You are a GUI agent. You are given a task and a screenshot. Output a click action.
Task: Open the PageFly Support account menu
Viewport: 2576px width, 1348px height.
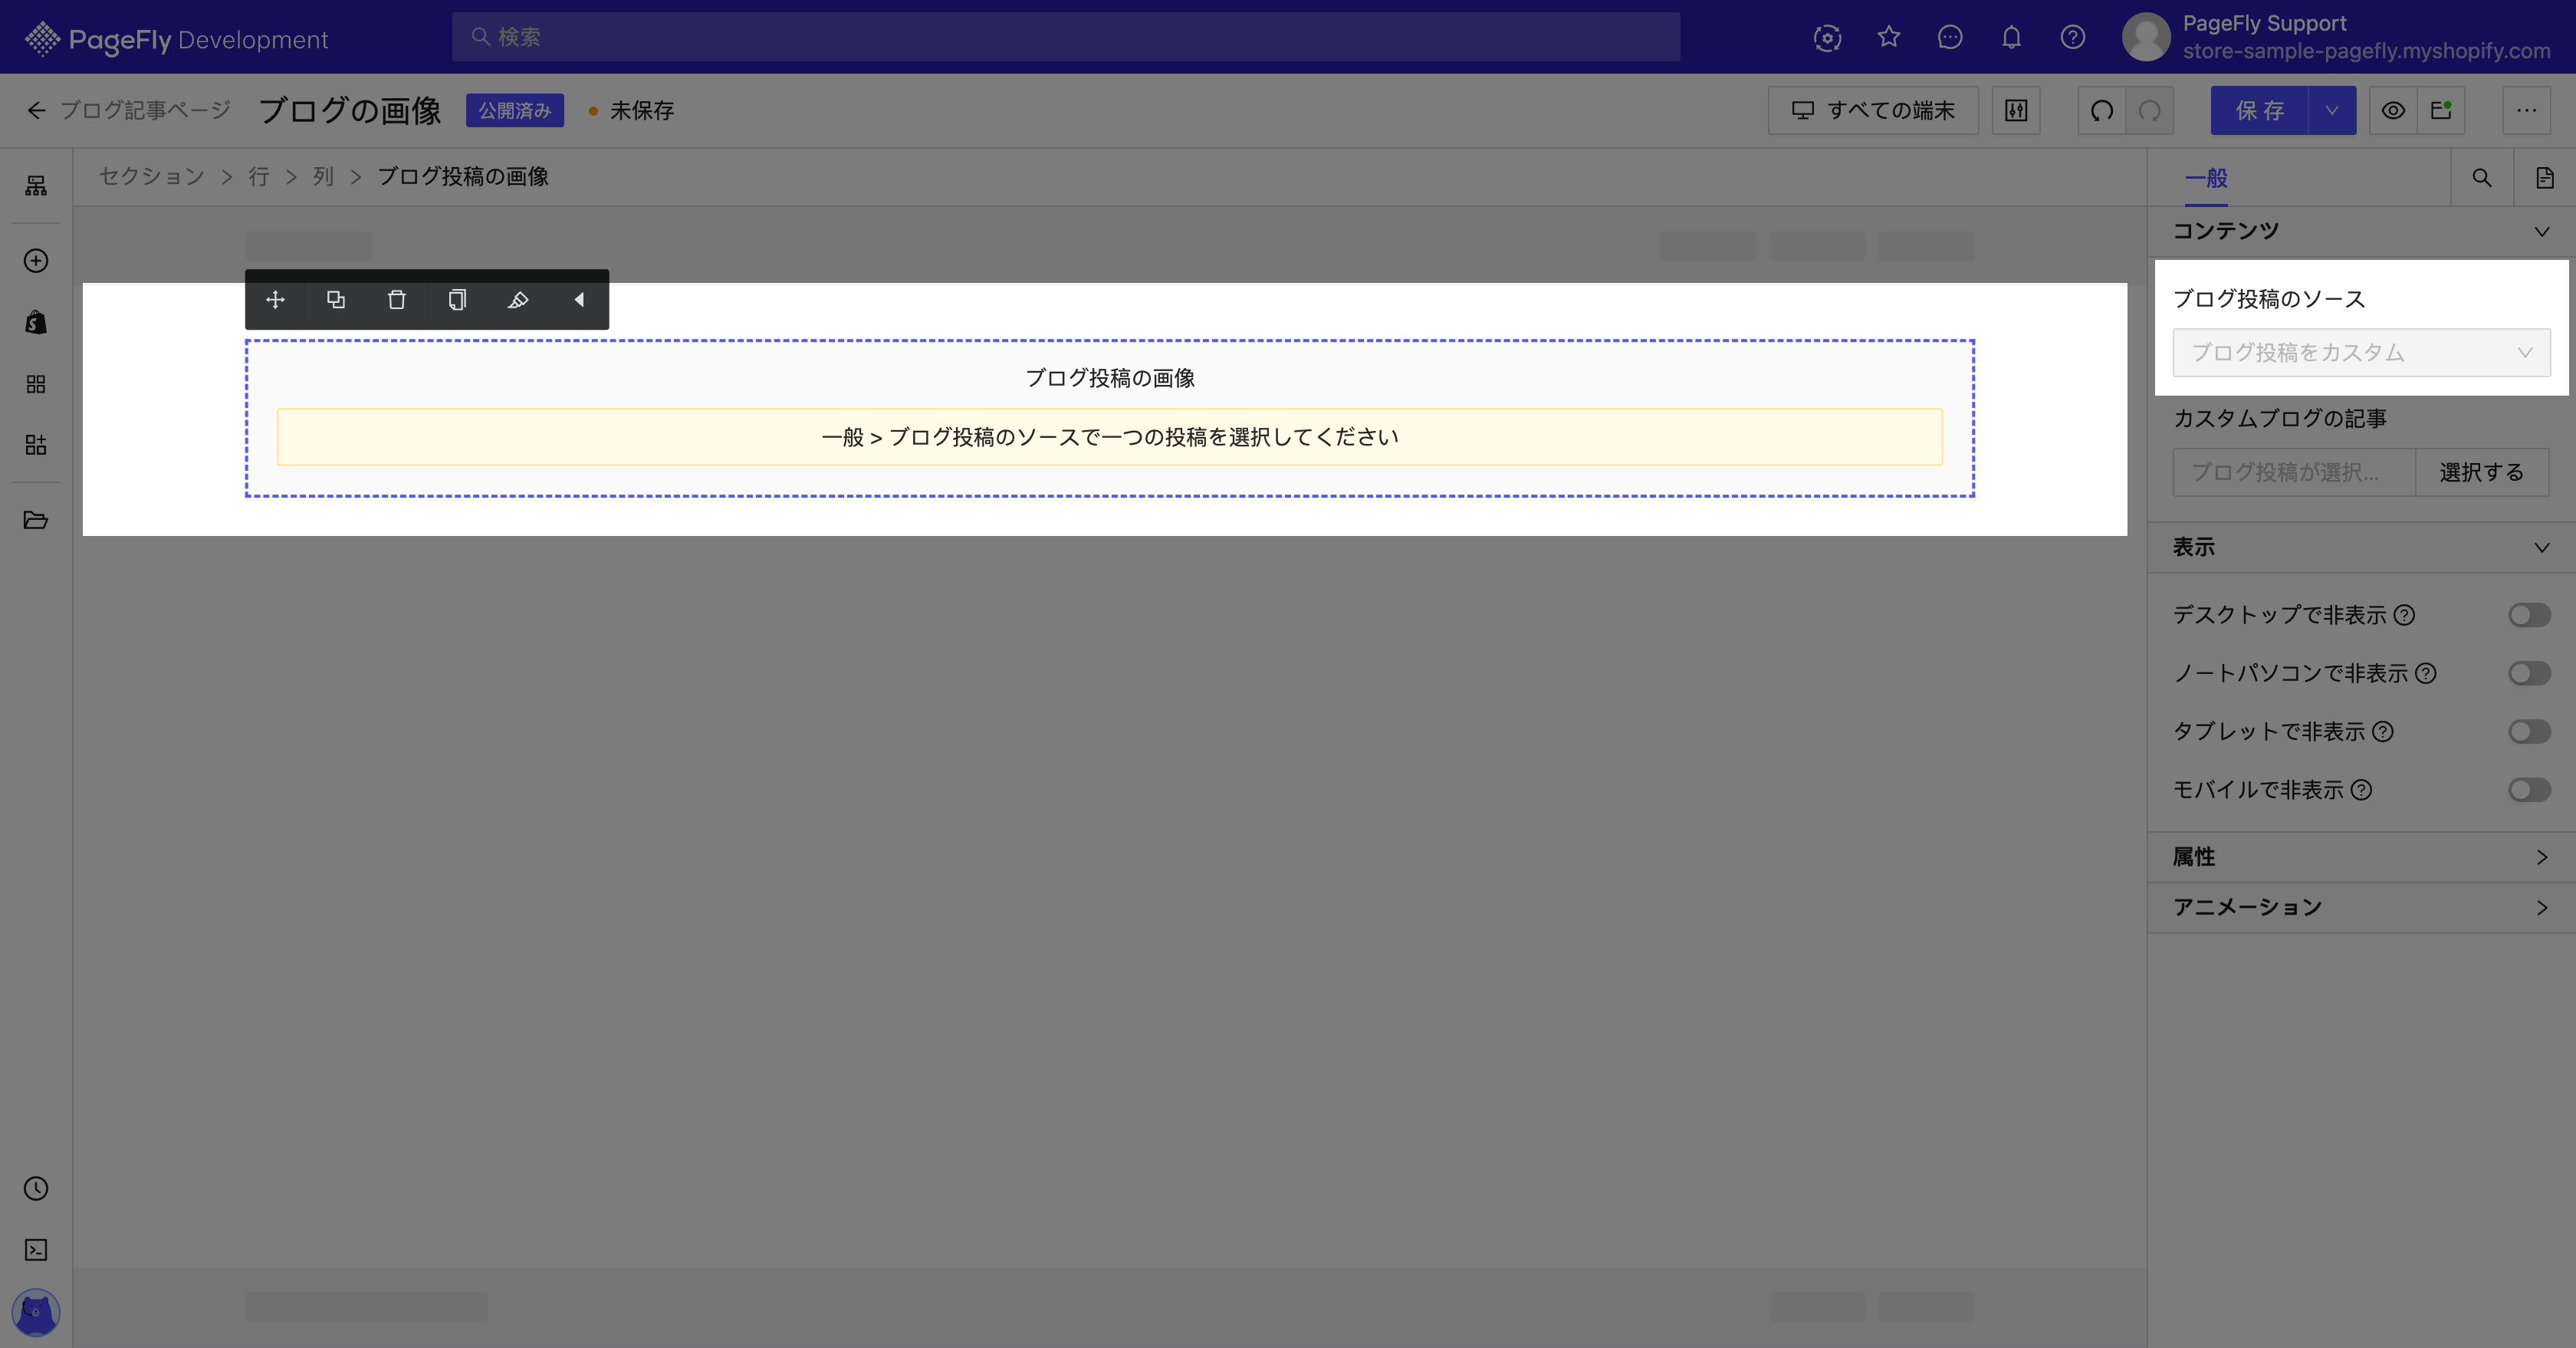pos(2336,37)
